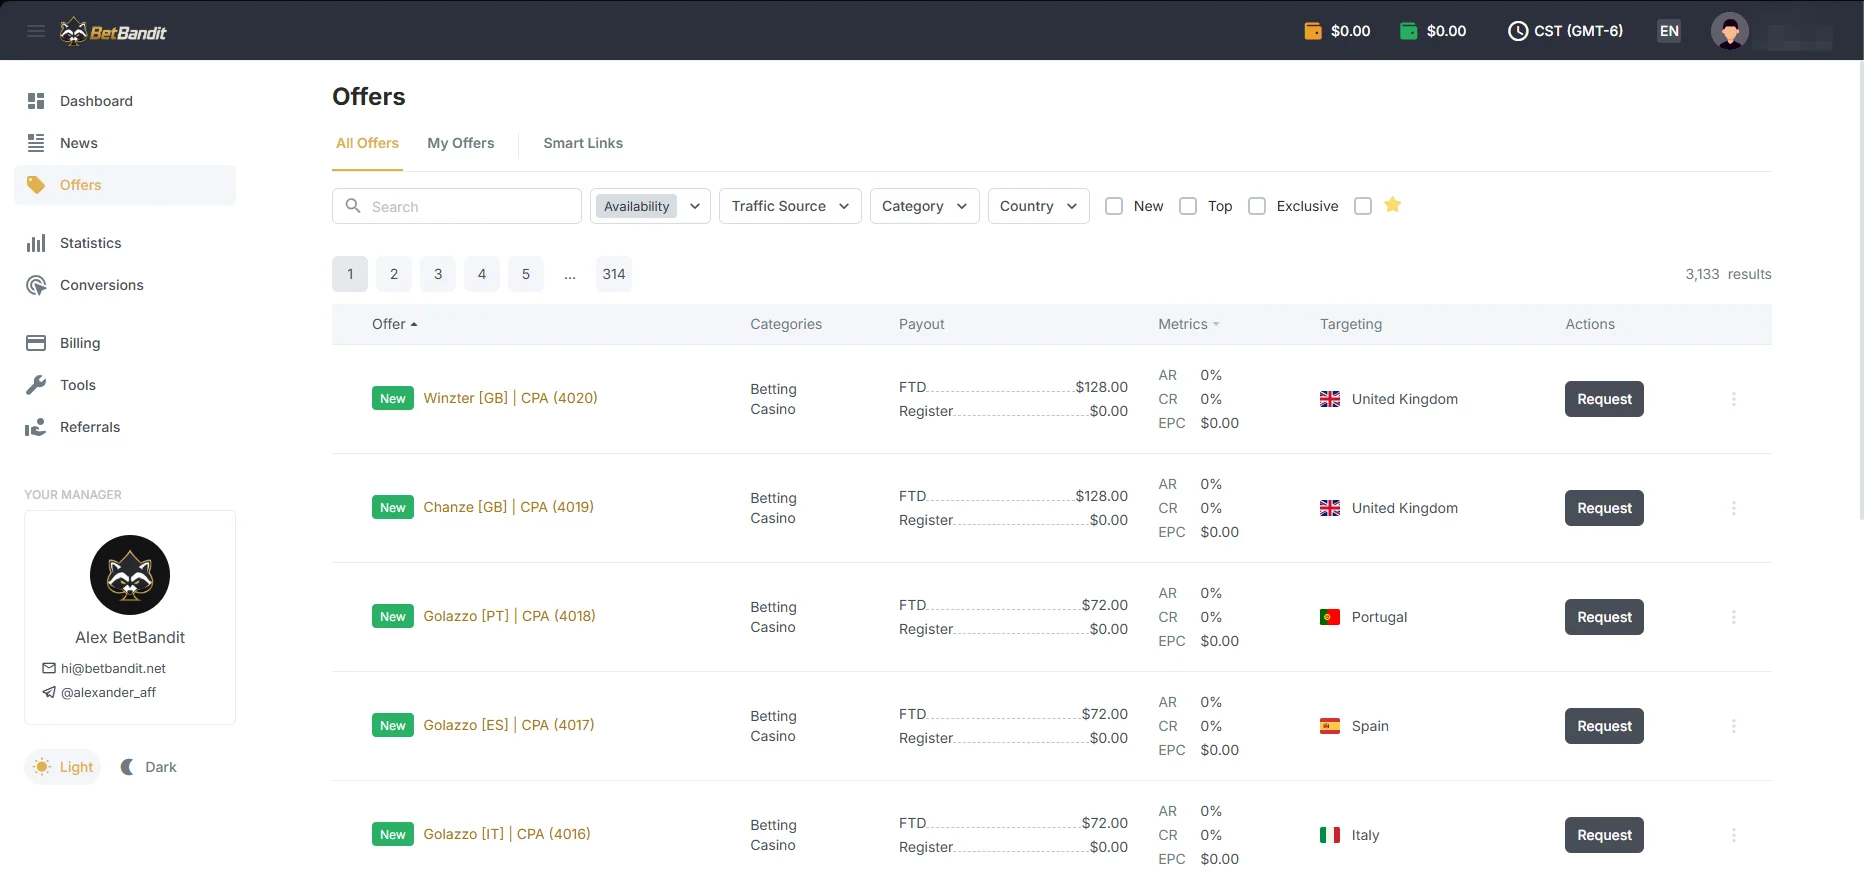Open the three-dot menu for Golazzo [PT]

(x=1734, y=617)
